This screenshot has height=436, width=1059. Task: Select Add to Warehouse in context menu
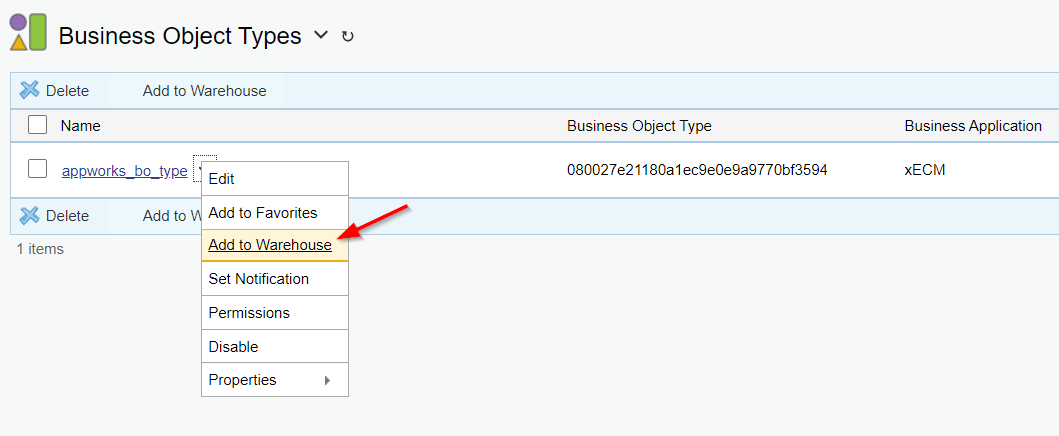[269, 245]
